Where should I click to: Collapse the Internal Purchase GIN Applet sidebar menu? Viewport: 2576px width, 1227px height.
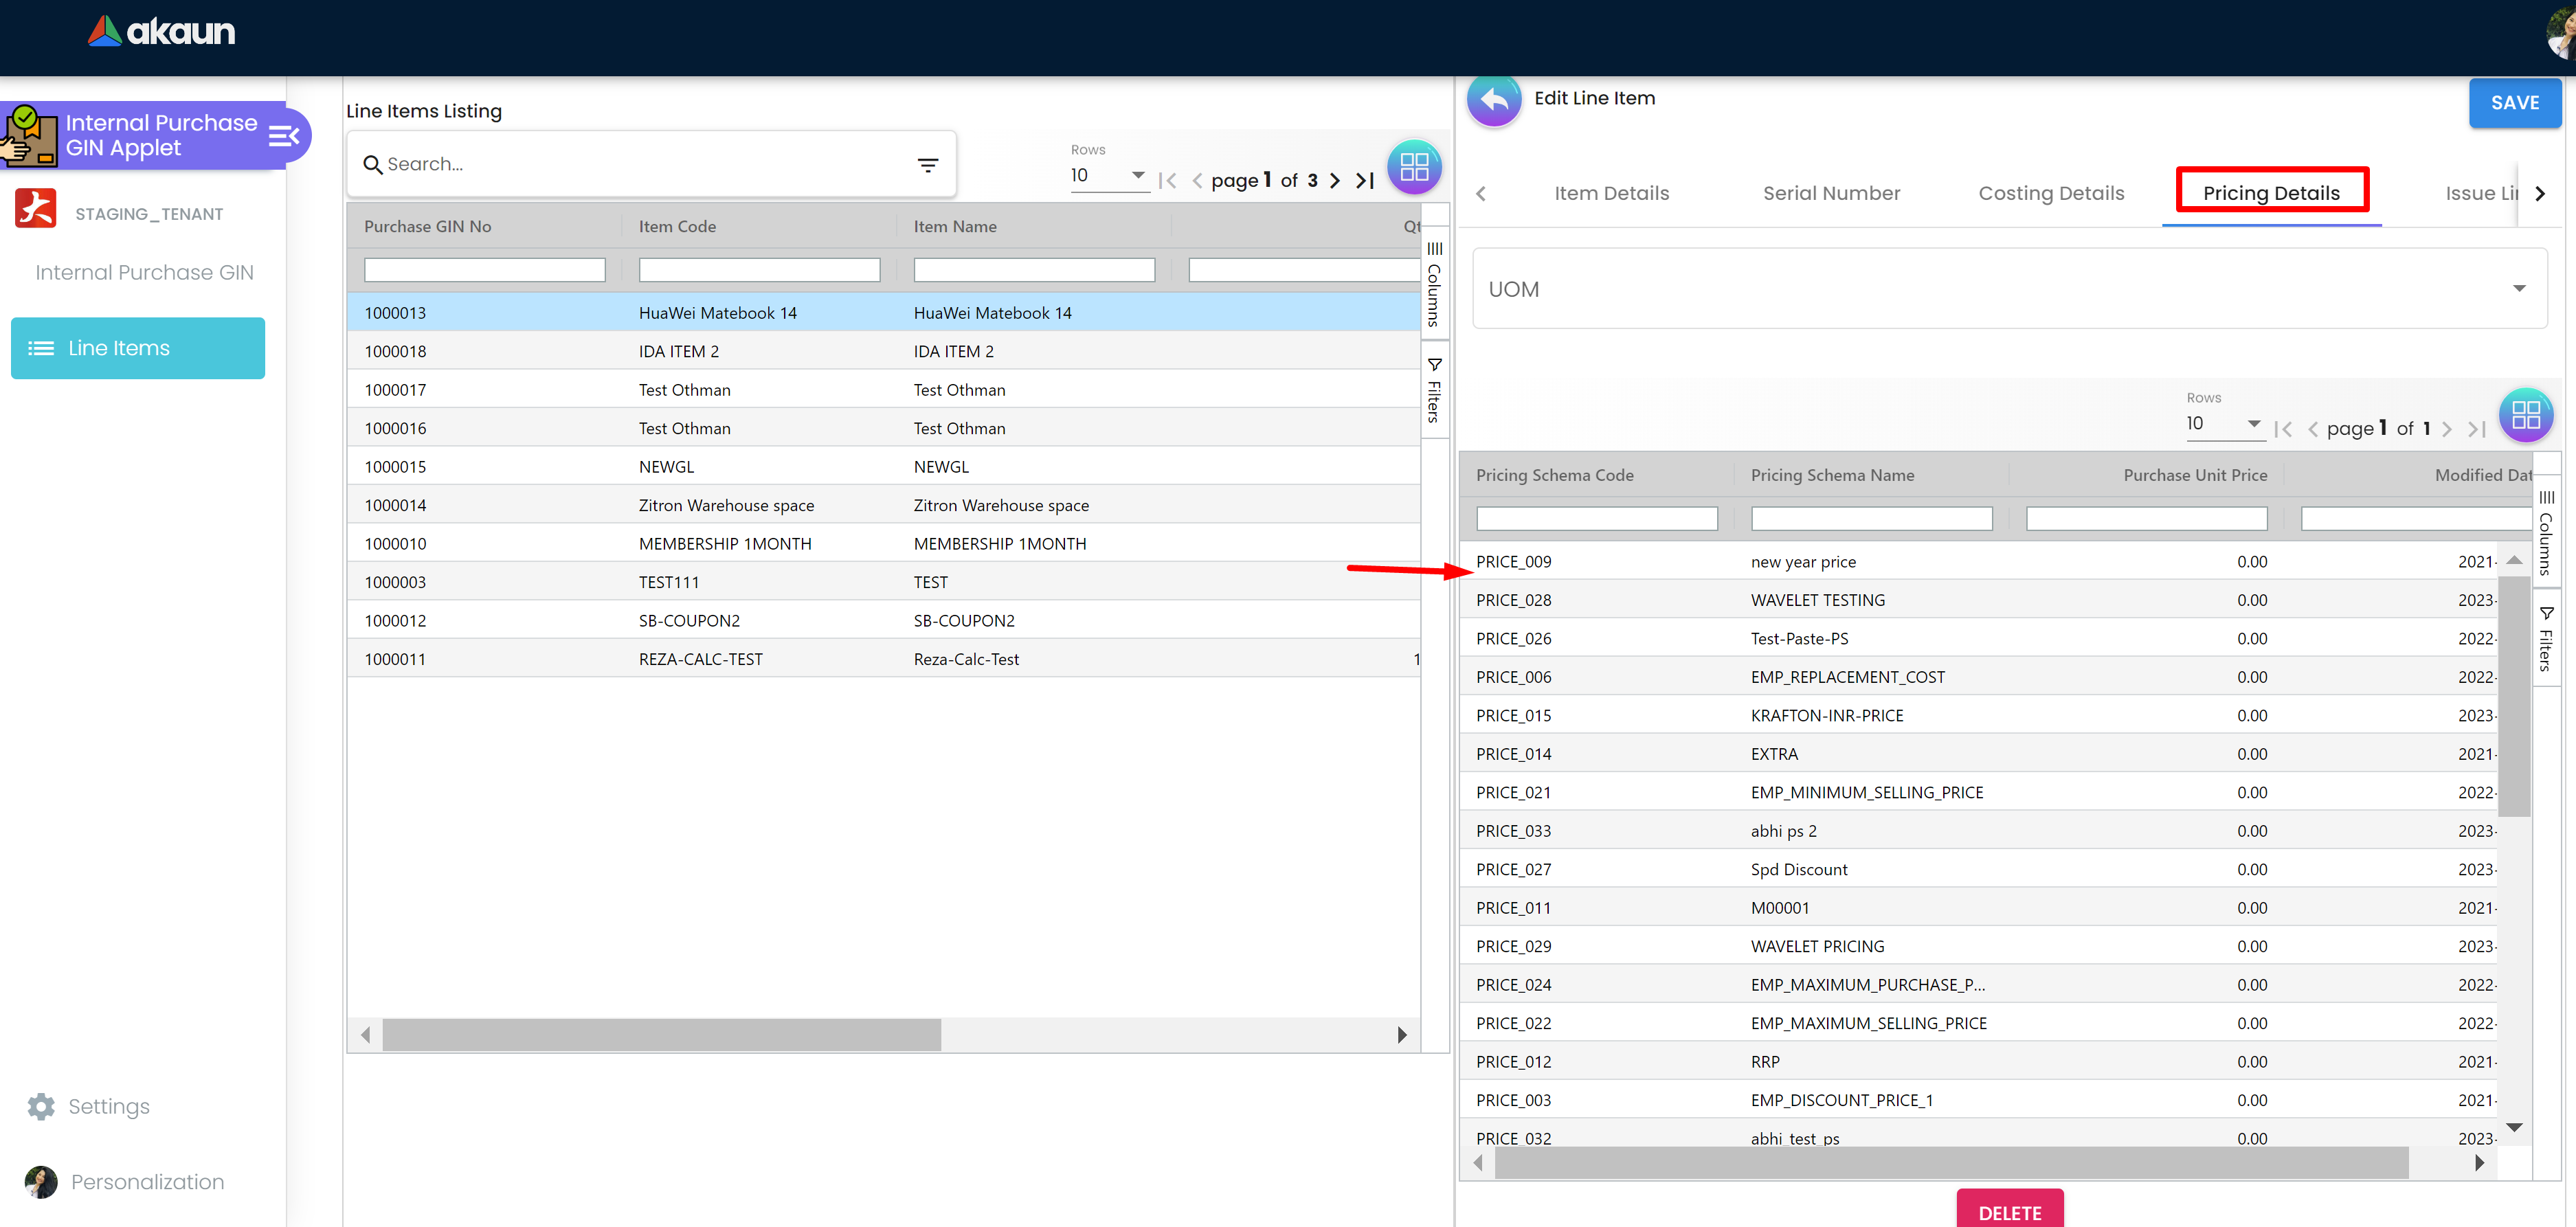[x=284, y=136]
